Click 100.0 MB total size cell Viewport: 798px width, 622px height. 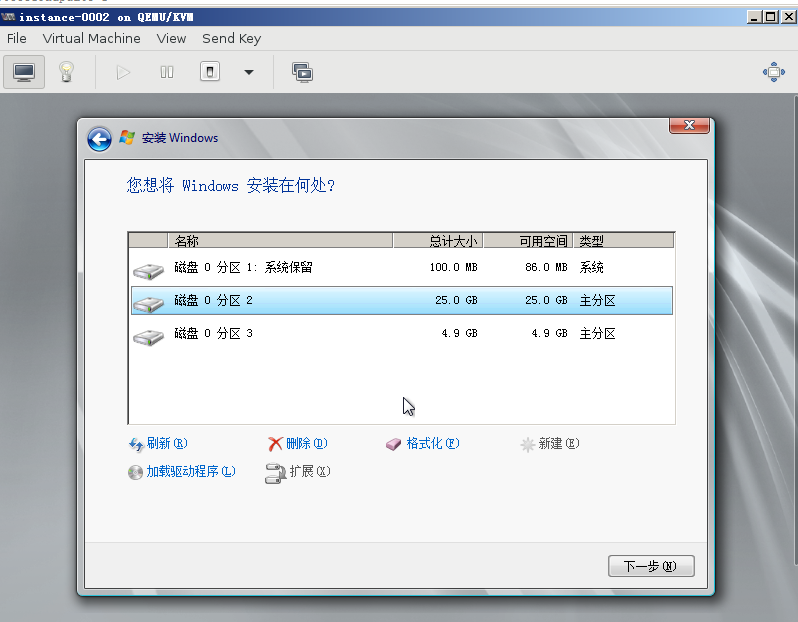click(453, 267)
